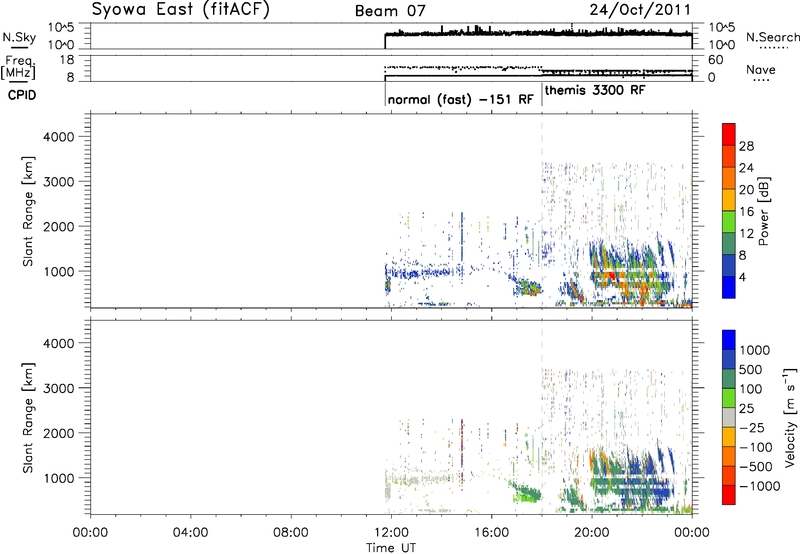800x554 pixels.
Task: Click the "N.Sky" legend label
Action: (19, 37)
